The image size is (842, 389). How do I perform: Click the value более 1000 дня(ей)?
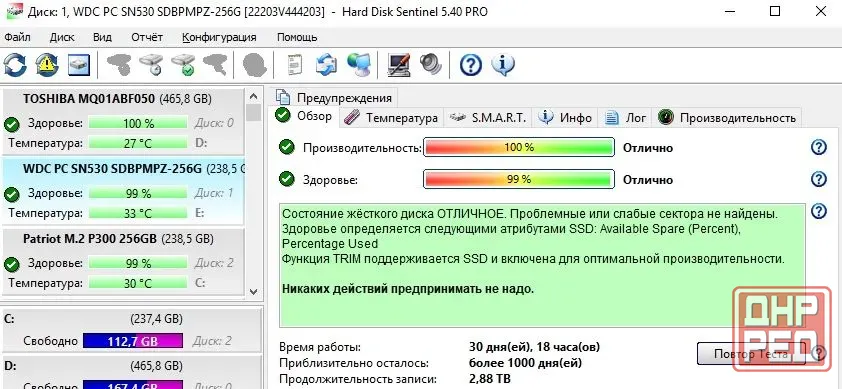525,363
